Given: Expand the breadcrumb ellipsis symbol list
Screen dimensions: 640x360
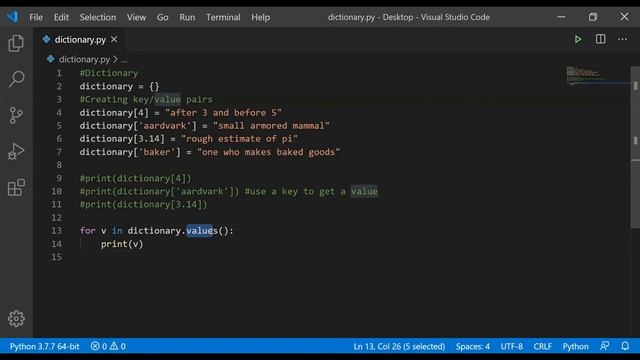Looking at the screenshot, I should click(124, 60).
